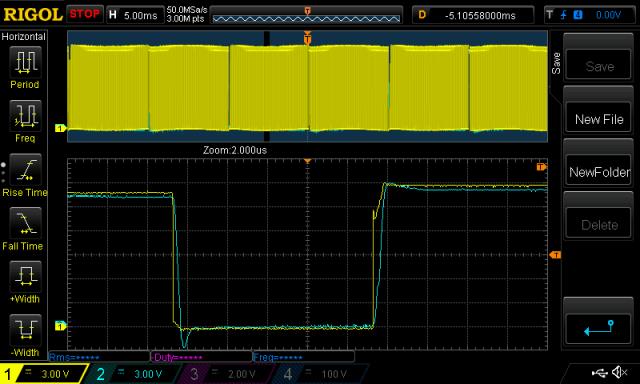
Task: Toggle the muted speaker sound icon
Action: pos(620,372)
